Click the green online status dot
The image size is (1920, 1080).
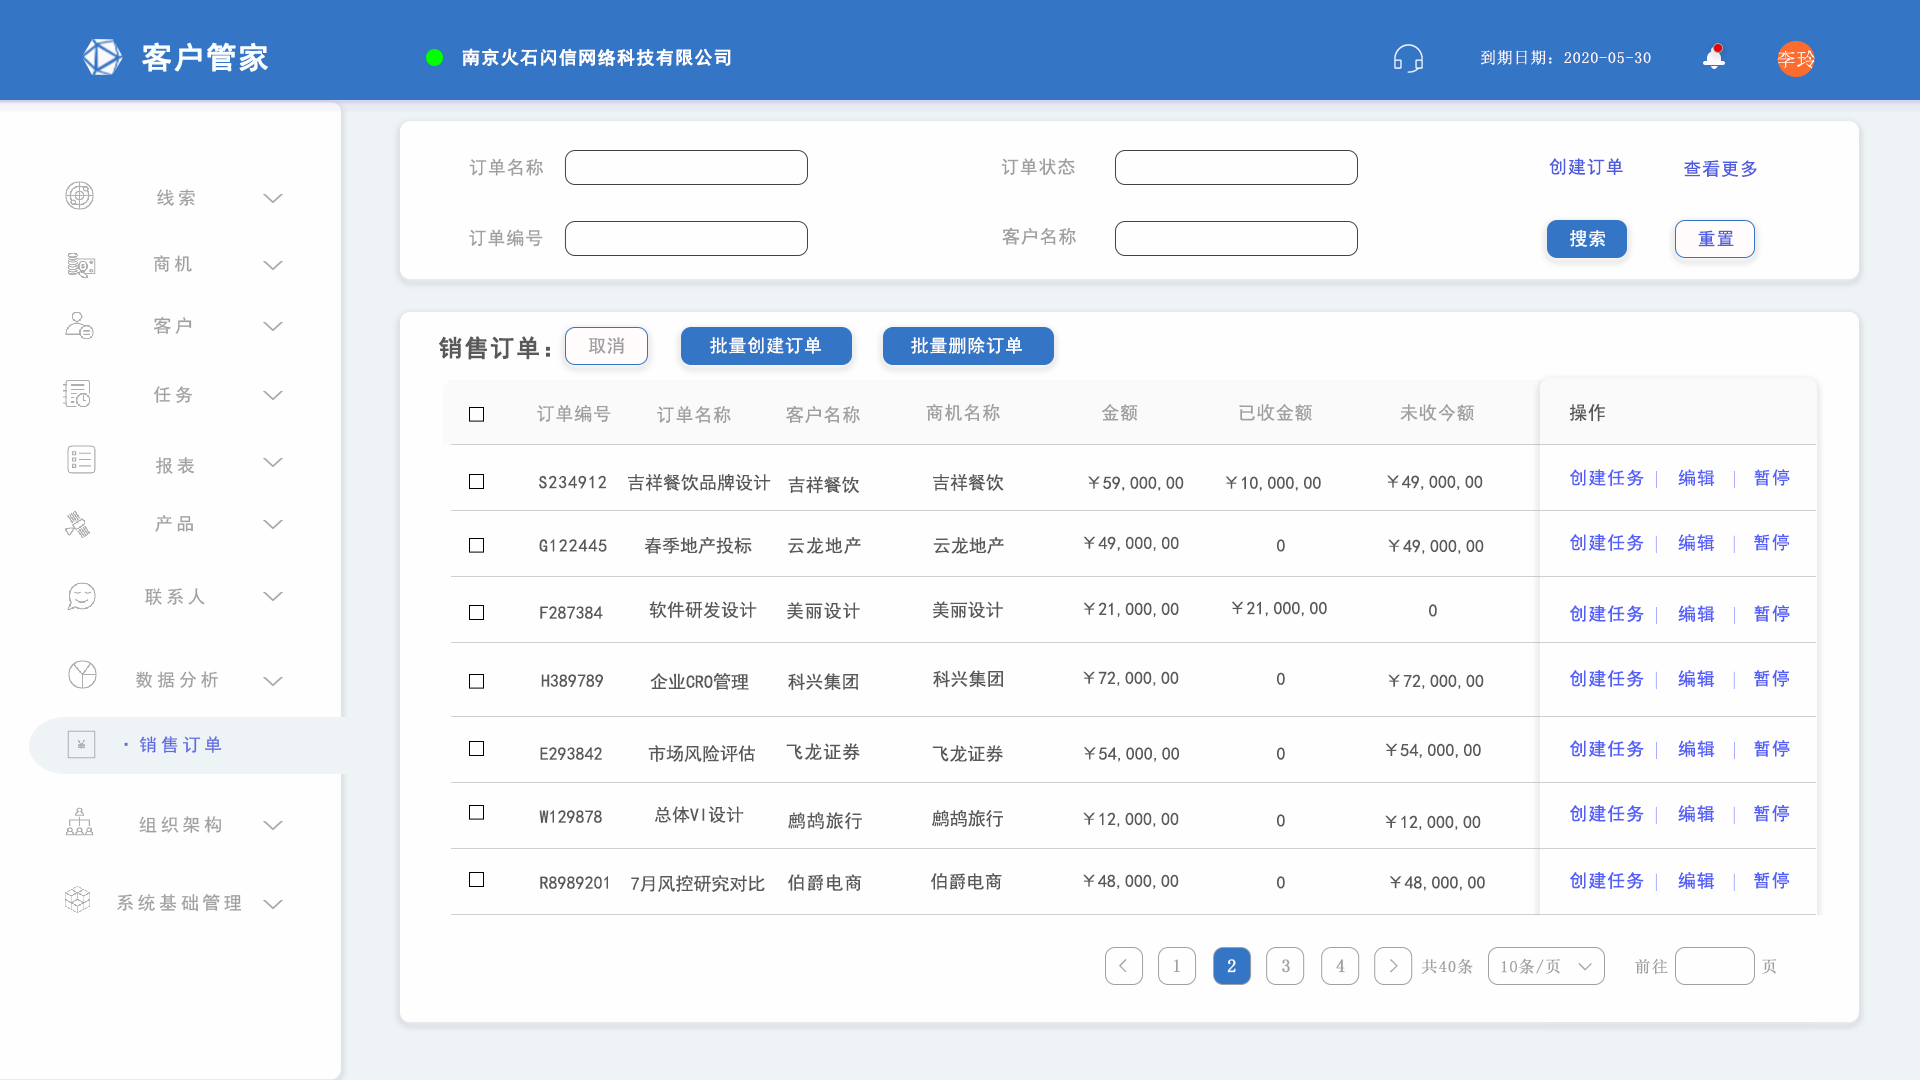(x=434, y=58)
